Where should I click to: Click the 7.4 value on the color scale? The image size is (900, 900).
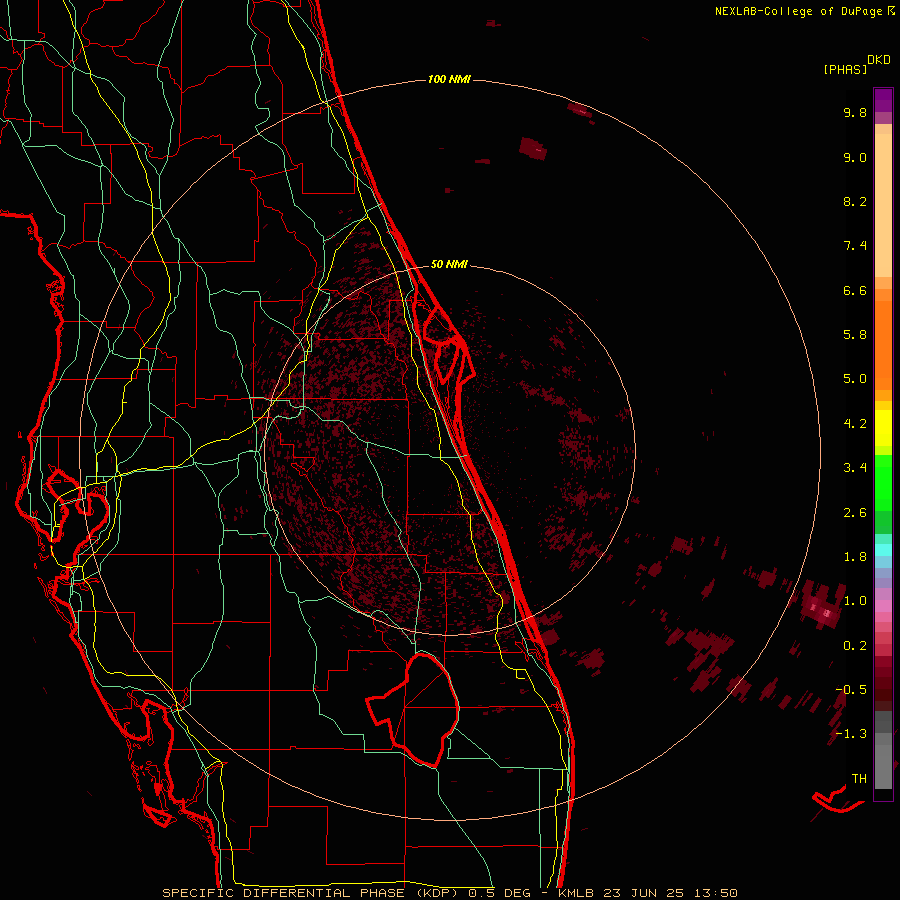[855, 246]
